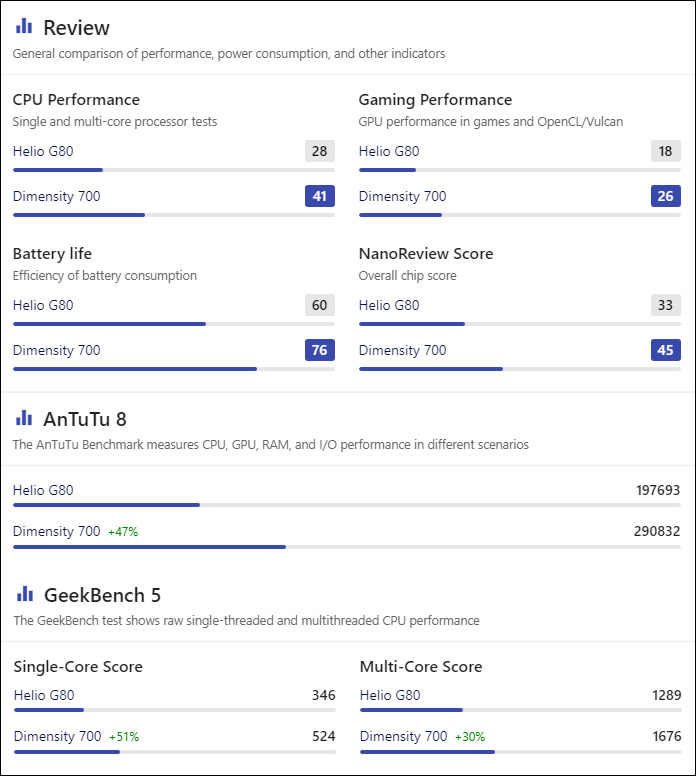The height and width of the screenshot is (776, 696).
Task: Click the AnTuTu progress bar for Dimensity 700
Action: (347, 547)
